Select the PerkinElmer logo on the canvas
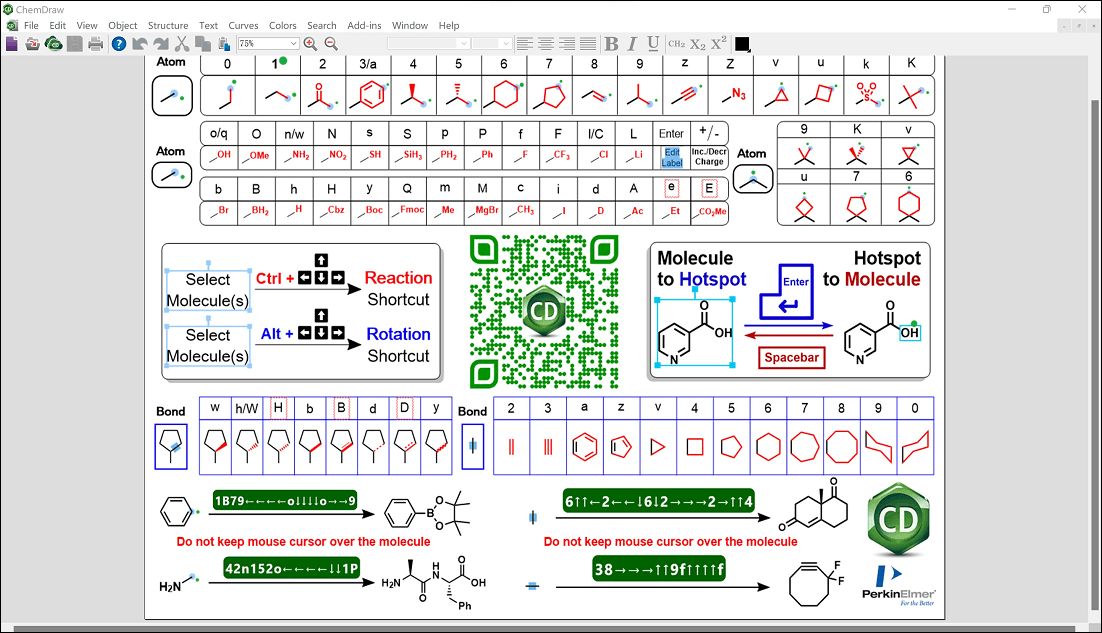 899,586
